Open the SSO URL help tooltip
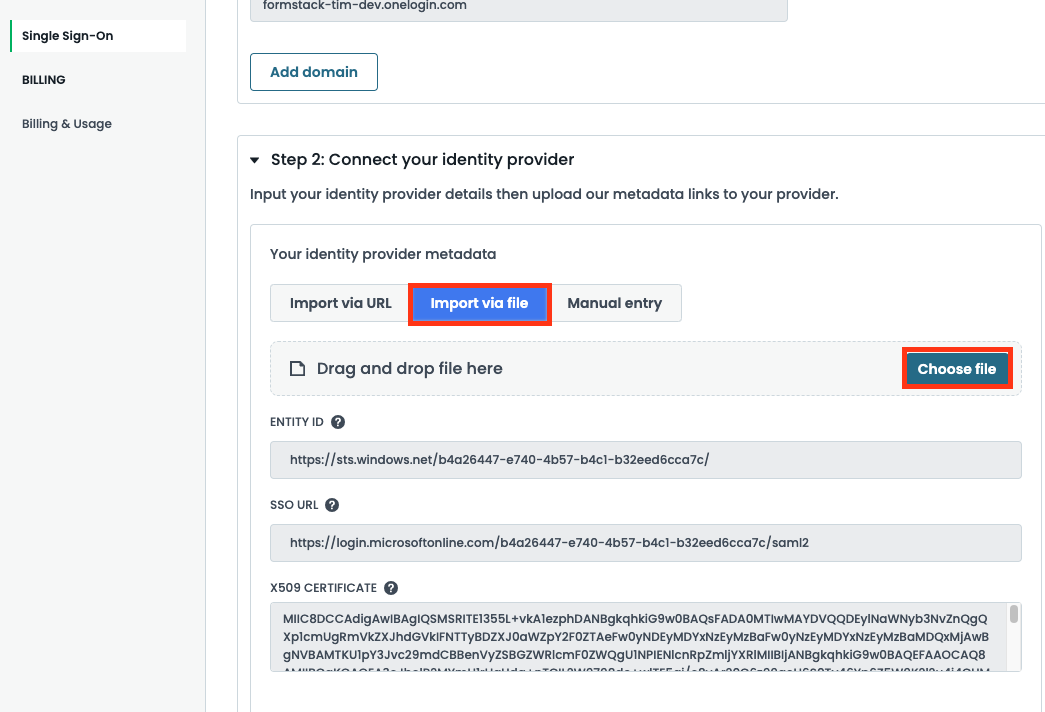1045x712 pixels. coord(332,505)
